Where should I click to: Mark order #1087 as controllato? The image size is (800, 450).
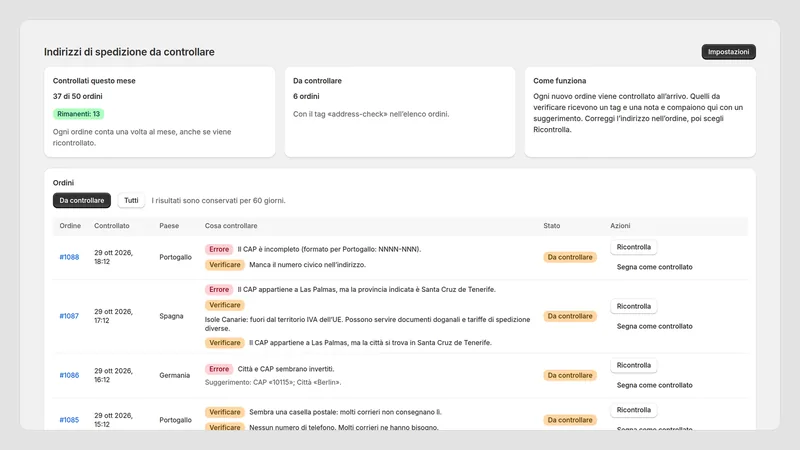tap(655, 326)
